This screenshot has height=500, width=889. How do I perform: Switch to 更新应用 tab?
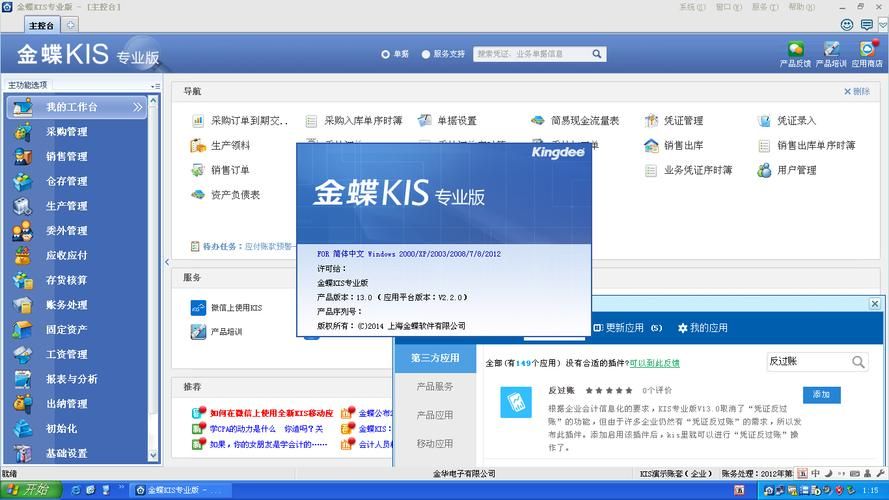click(628, 328)
